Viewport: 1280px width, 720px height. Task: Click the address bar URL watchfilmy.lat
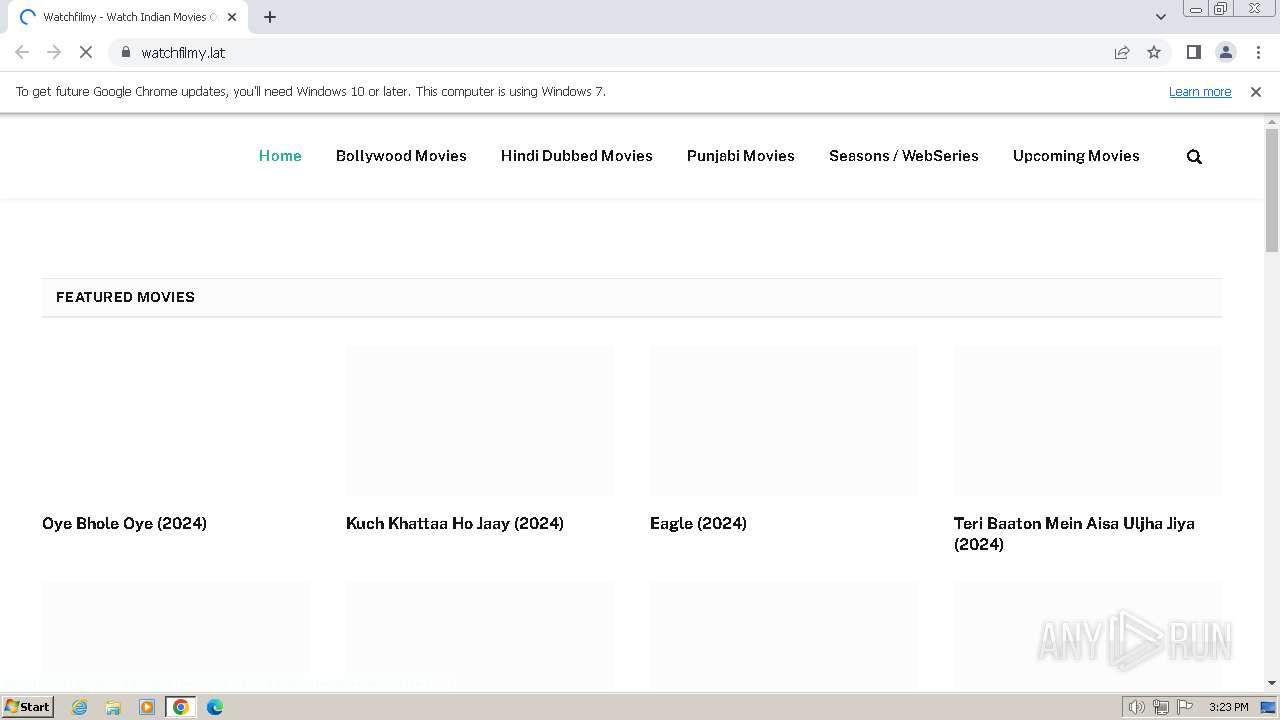[x=183, y=52]
